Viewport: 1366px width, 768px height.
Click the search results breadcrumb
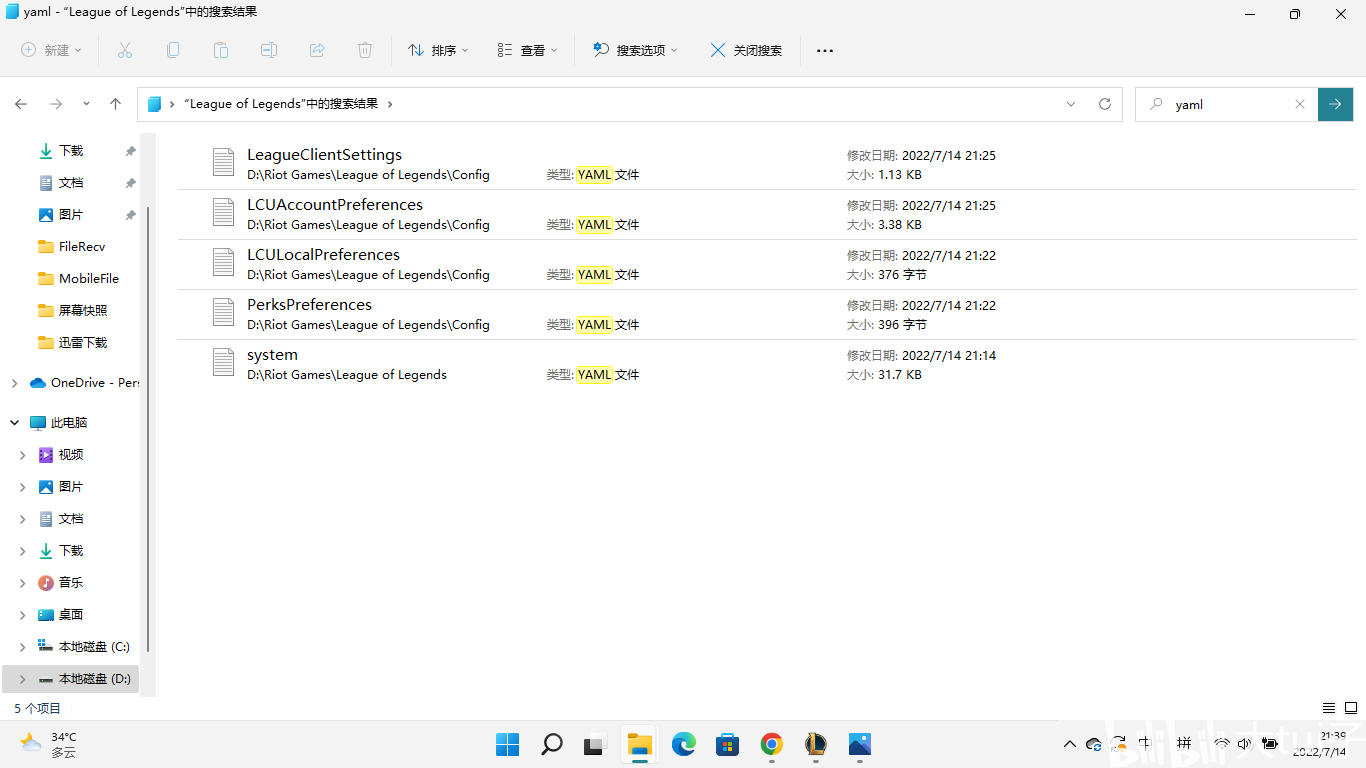(x=281, y=104)
